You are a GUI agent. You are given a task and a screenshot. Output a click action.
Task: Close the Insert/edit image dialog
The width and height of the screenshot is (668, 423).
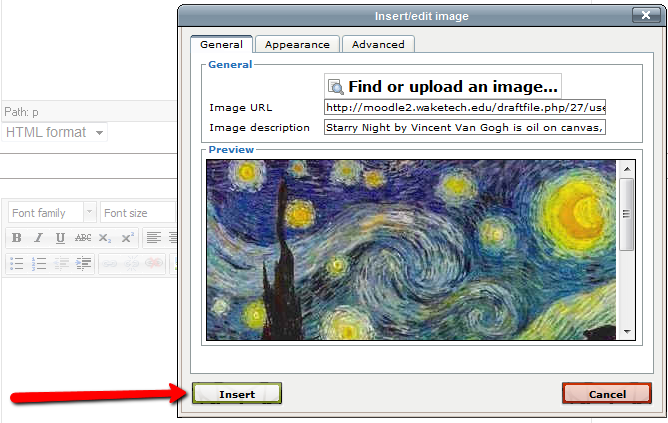point(646,15)
